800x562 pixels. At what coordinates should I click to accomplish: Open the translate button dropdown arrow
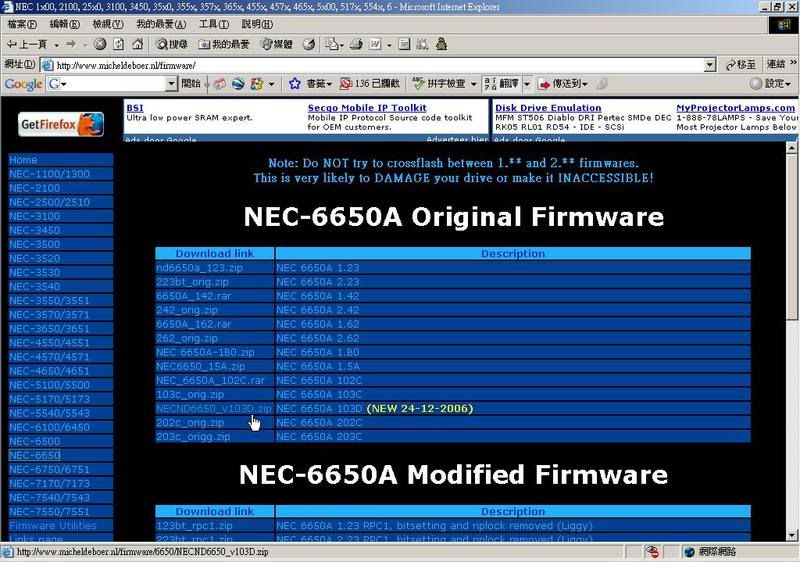coord(527,84)
